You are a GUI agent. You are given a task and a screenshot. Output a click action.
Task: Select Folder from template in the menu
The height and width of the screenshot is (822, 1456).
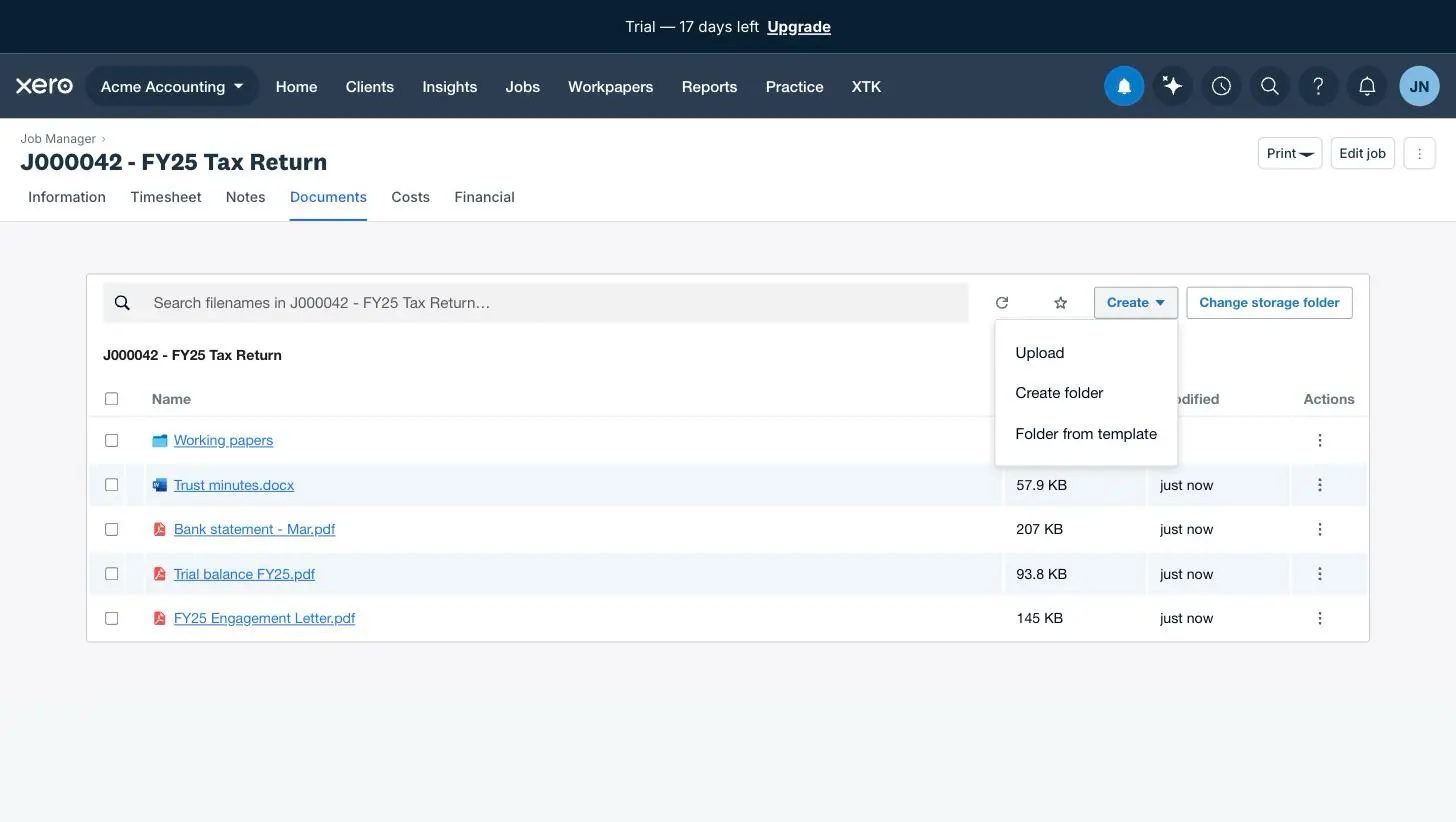click(1086, 434)
